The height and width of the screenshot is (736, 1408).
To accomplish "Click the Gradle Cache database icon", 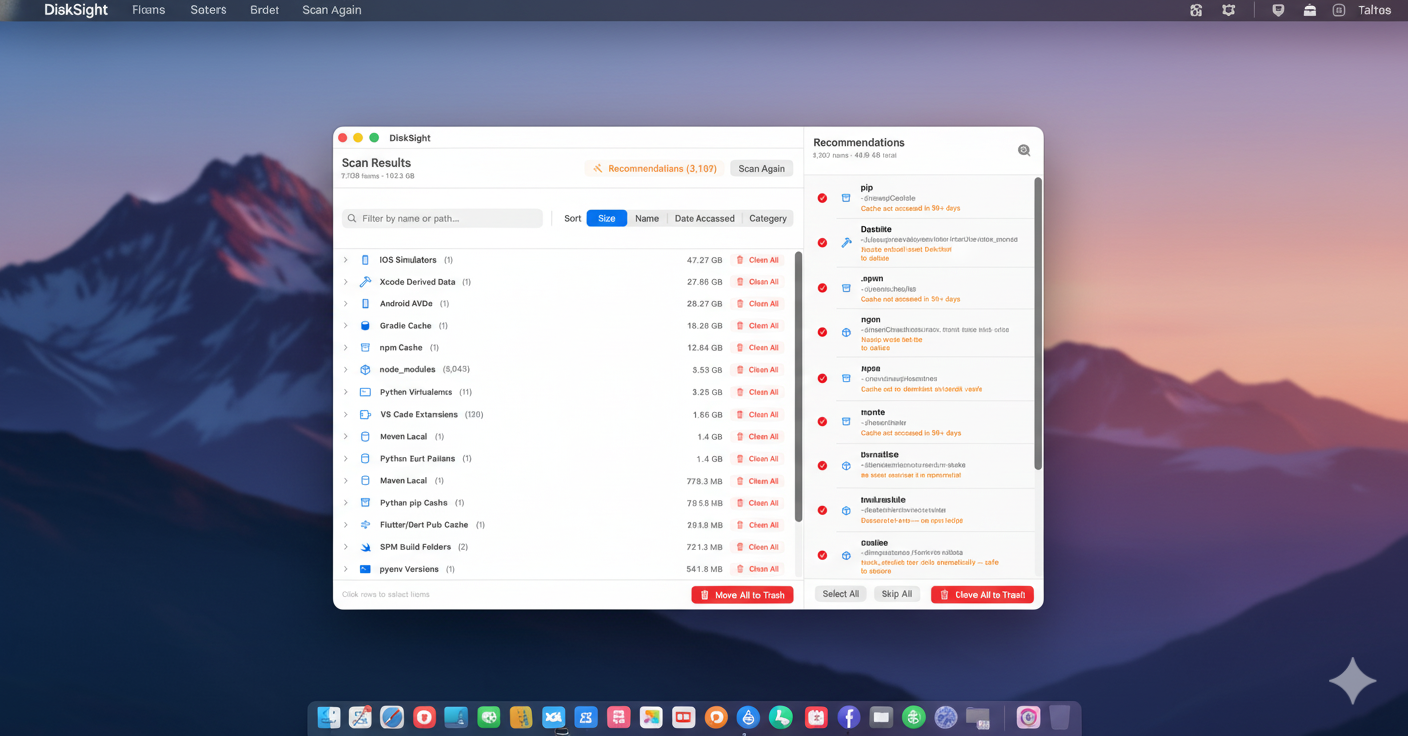I will (366, 325).
